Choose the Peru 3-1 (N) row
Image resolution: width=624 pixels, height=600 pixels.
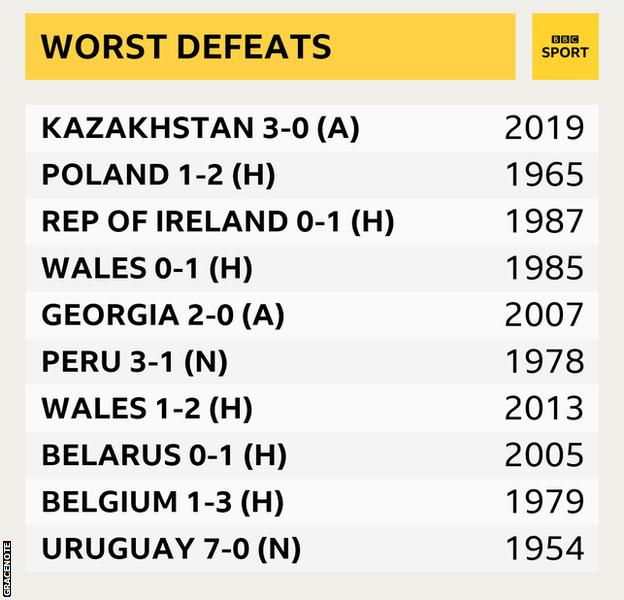pyautogui.click(x=312, y=362)
